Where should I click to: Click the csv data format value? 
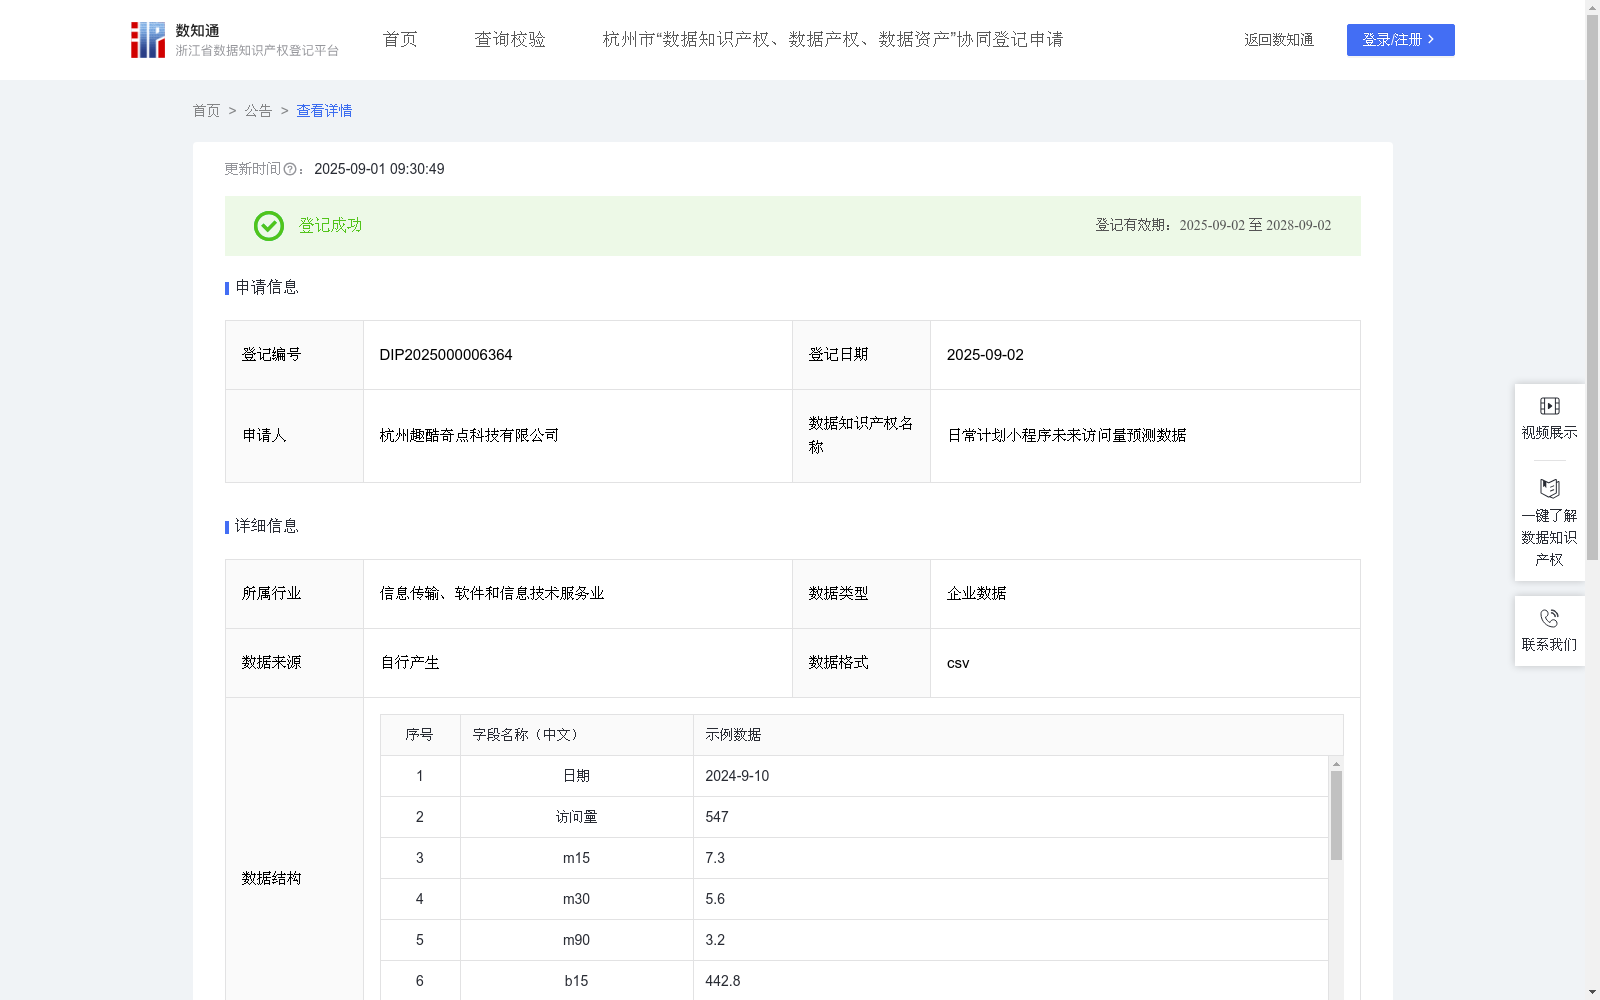[958, 663]
